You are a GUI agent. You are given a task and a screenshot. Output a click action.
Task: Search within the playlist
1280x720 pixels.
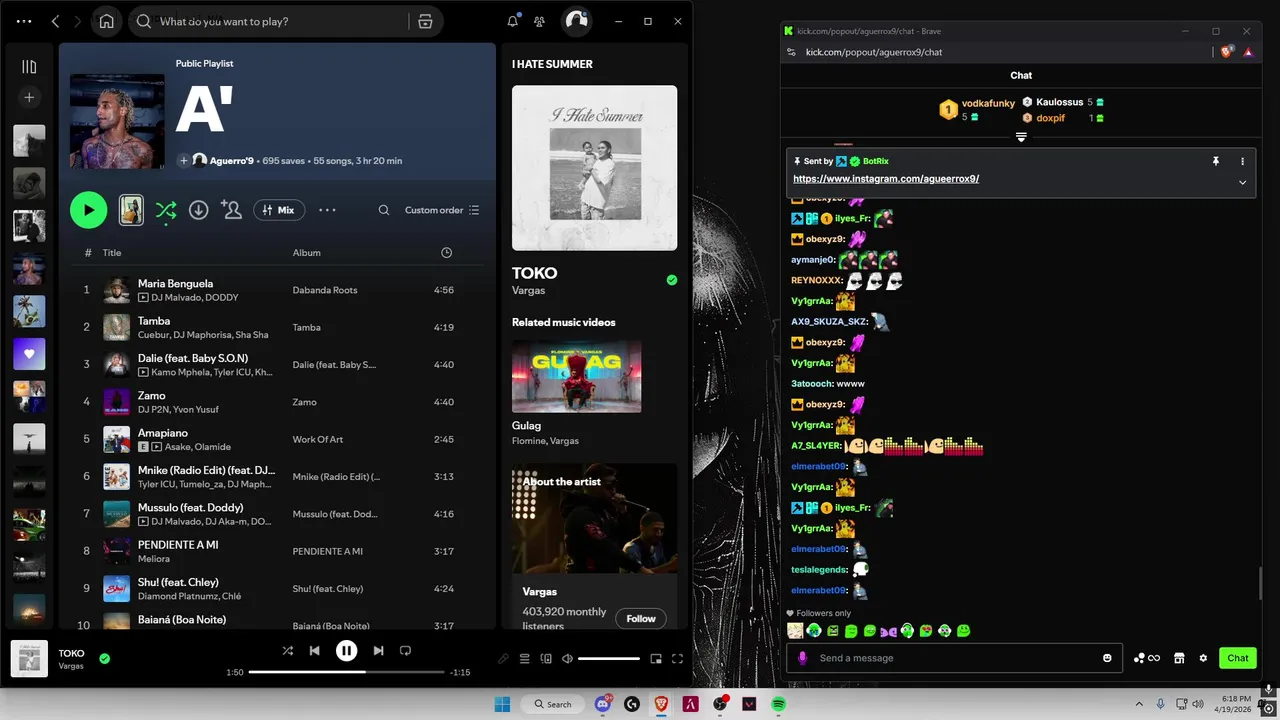pos(384,210)
